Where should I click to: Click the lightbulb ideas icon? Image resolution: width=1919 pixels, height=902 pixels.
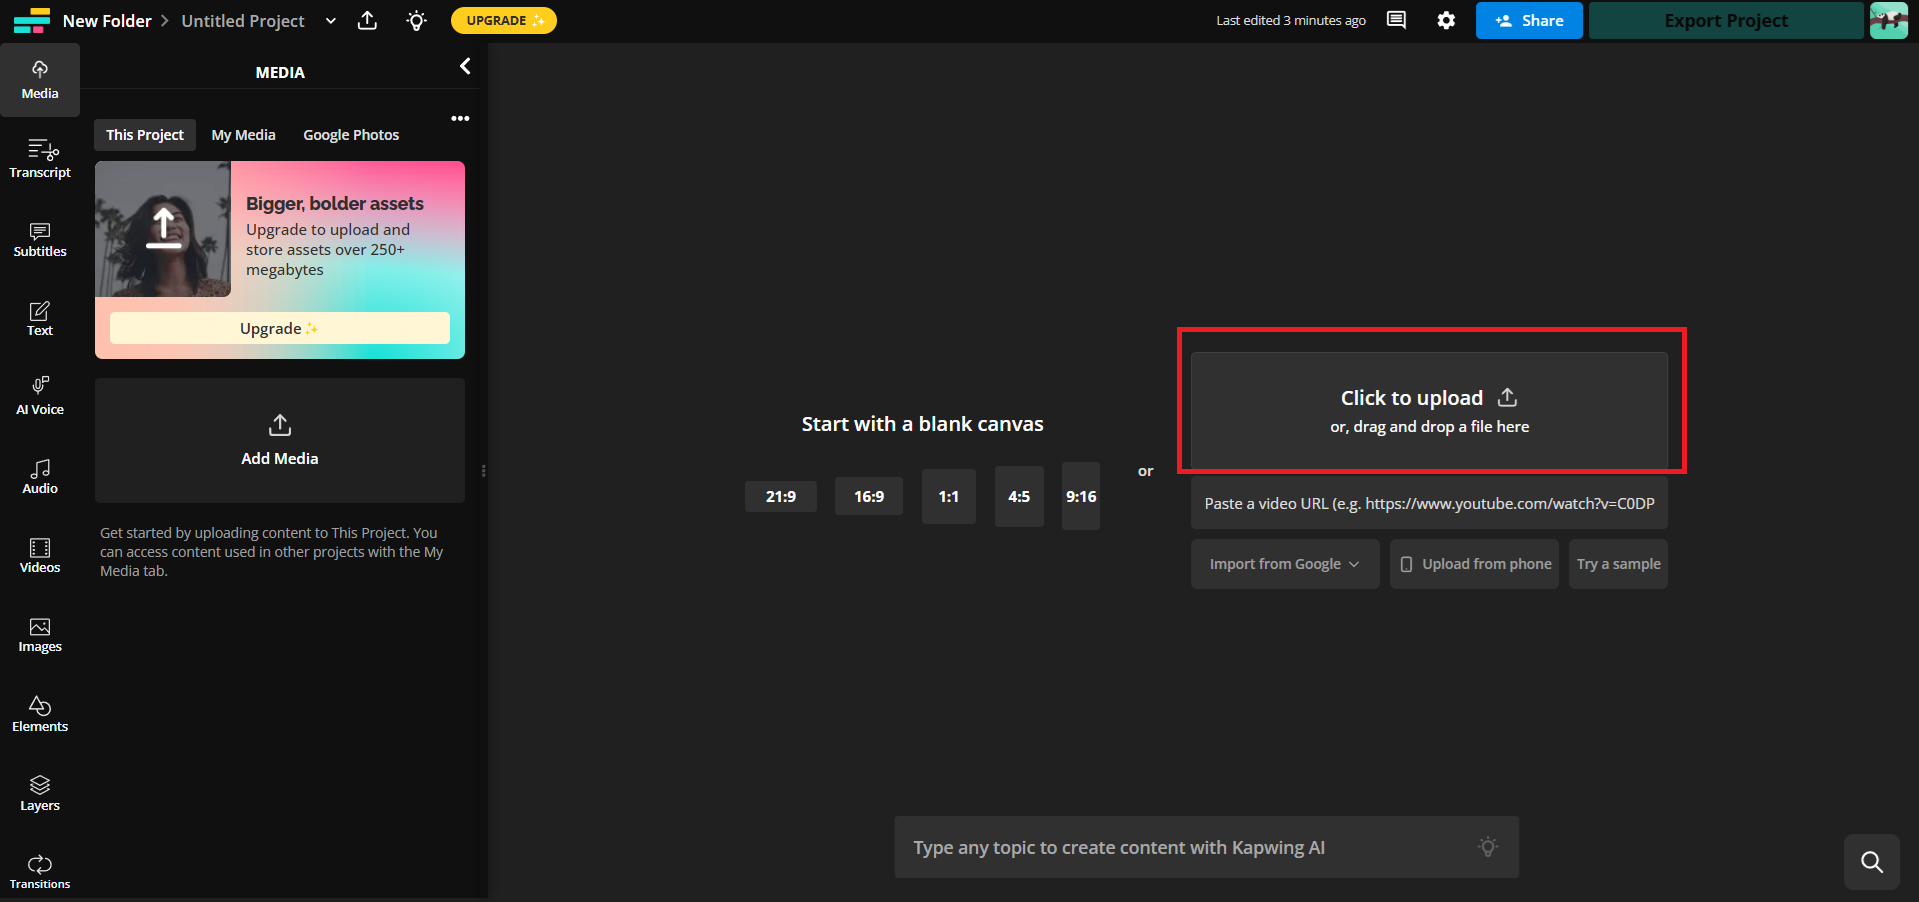tap(417, 20)
